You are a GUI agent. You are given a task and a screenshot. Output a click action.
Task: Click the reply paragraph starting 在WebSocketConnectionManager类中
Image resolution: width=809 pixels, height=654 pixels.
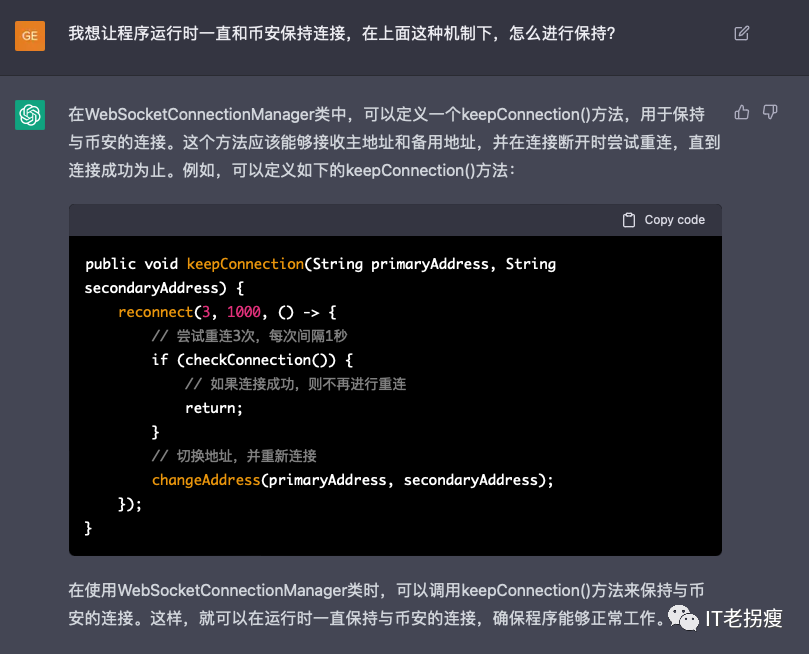tap(394, 142)
